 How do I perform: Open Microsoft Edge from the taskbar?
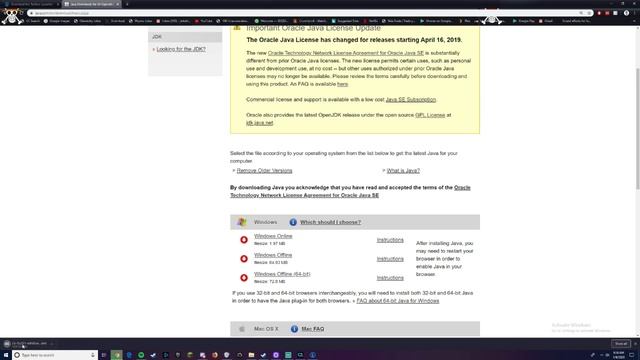click(x=129, y=355)
